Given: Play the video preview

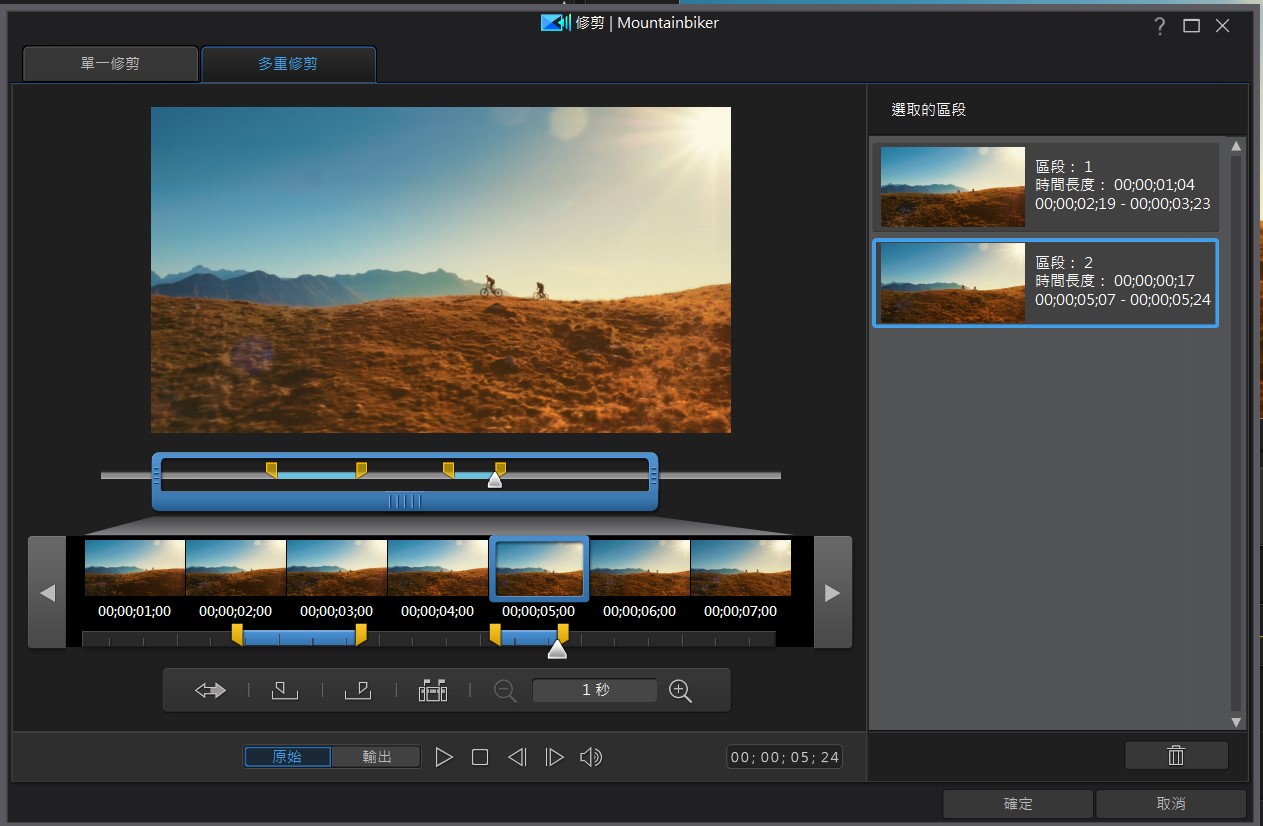Looking at the screenshot, I should point(444,758).
